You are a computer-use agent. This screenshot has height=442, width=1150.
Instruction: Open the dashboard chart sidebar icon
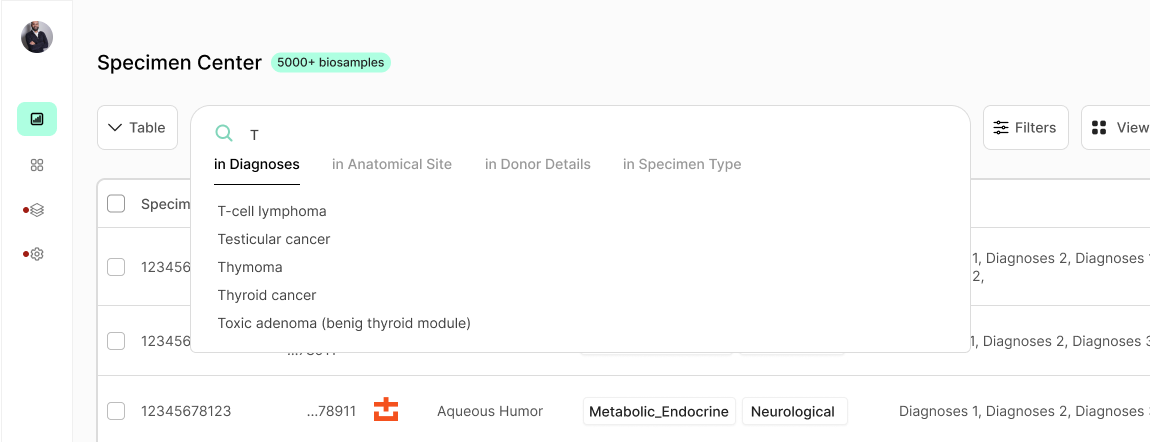pos(37,119)
